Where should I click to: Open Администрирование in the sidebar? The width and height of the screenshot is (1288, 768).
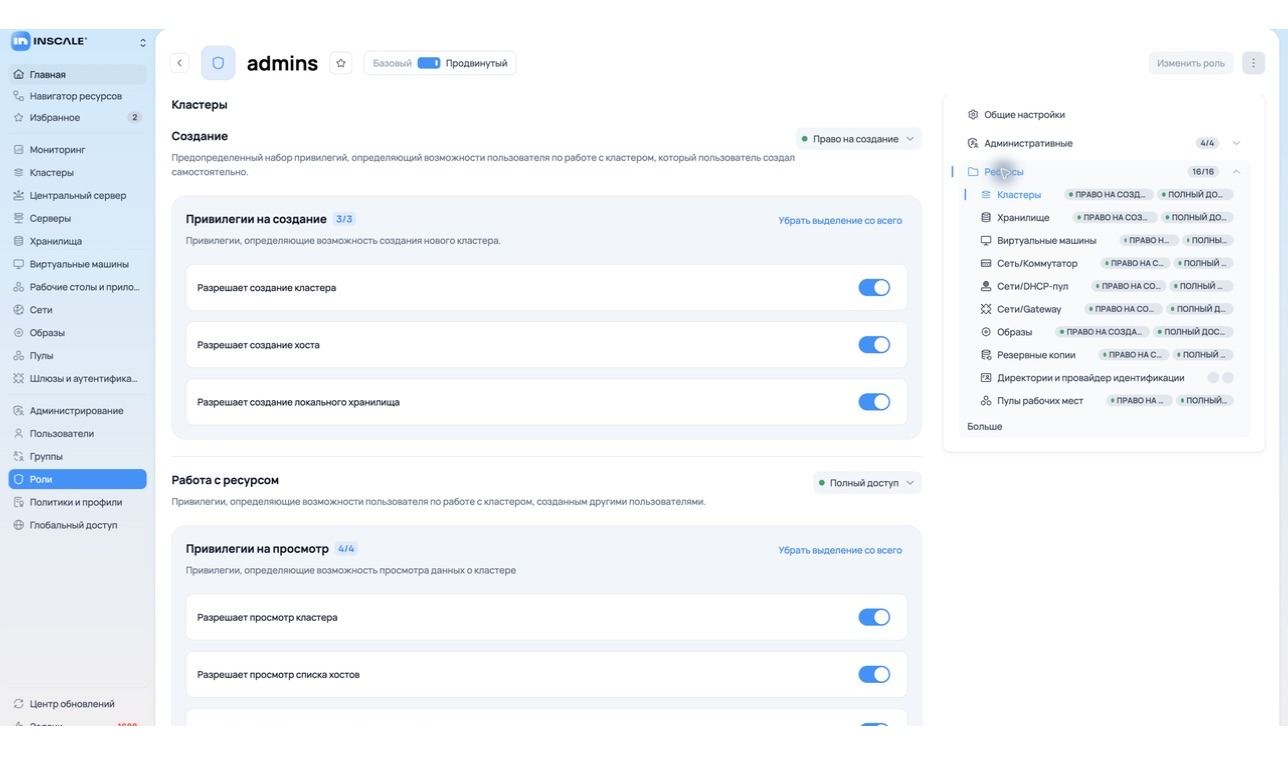click(x=78, y=411)
